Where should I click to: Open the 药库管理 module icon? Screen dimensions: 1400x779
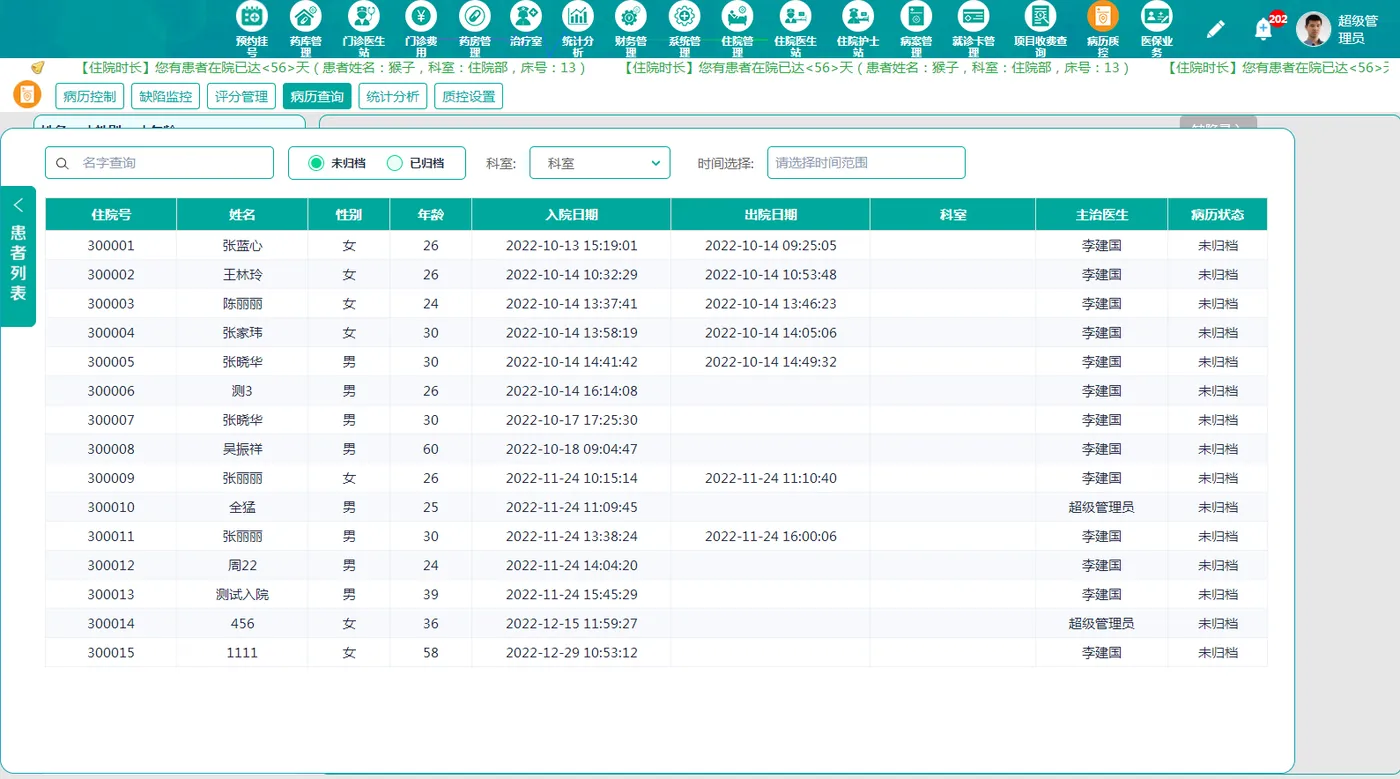306,16
